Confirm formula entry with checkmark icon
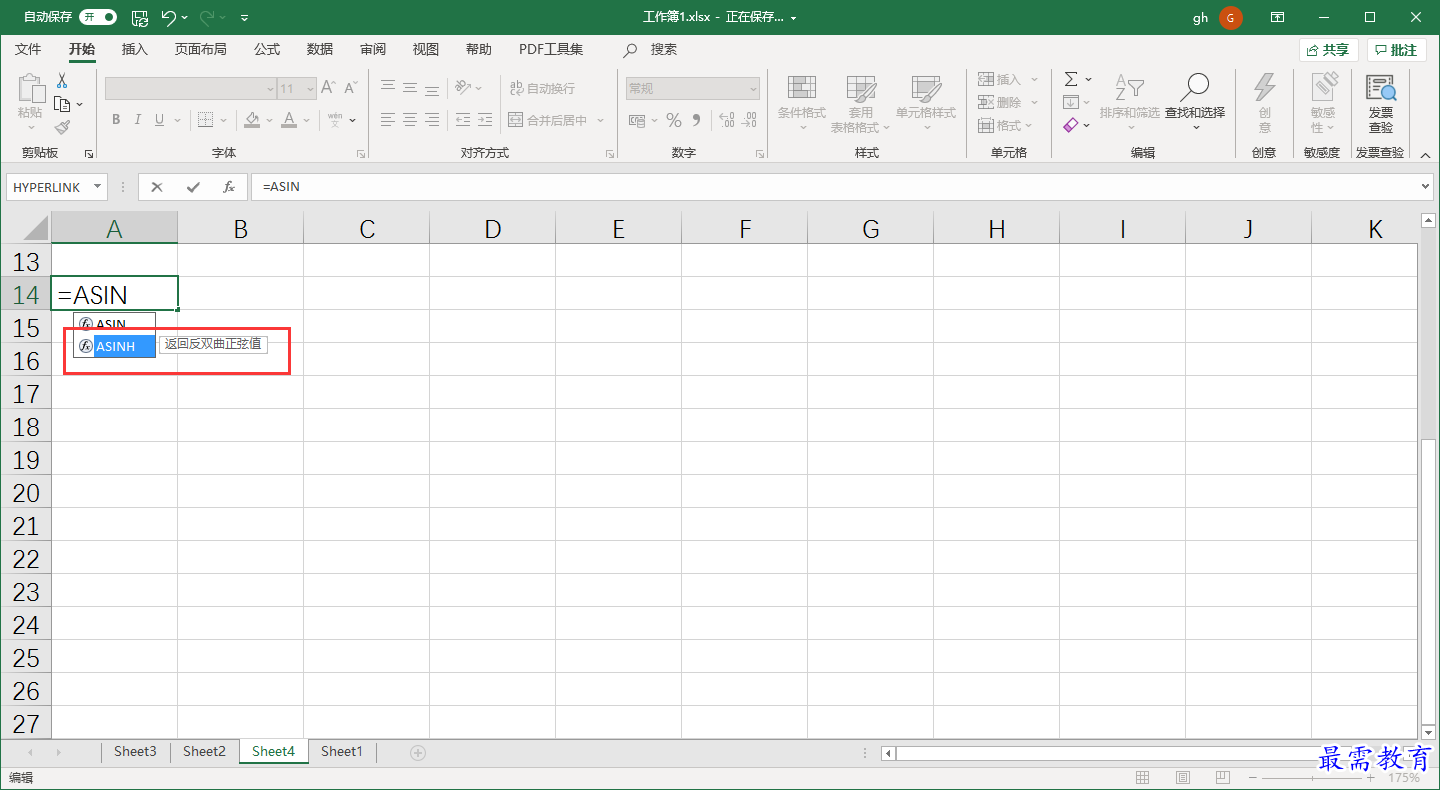 193,187
